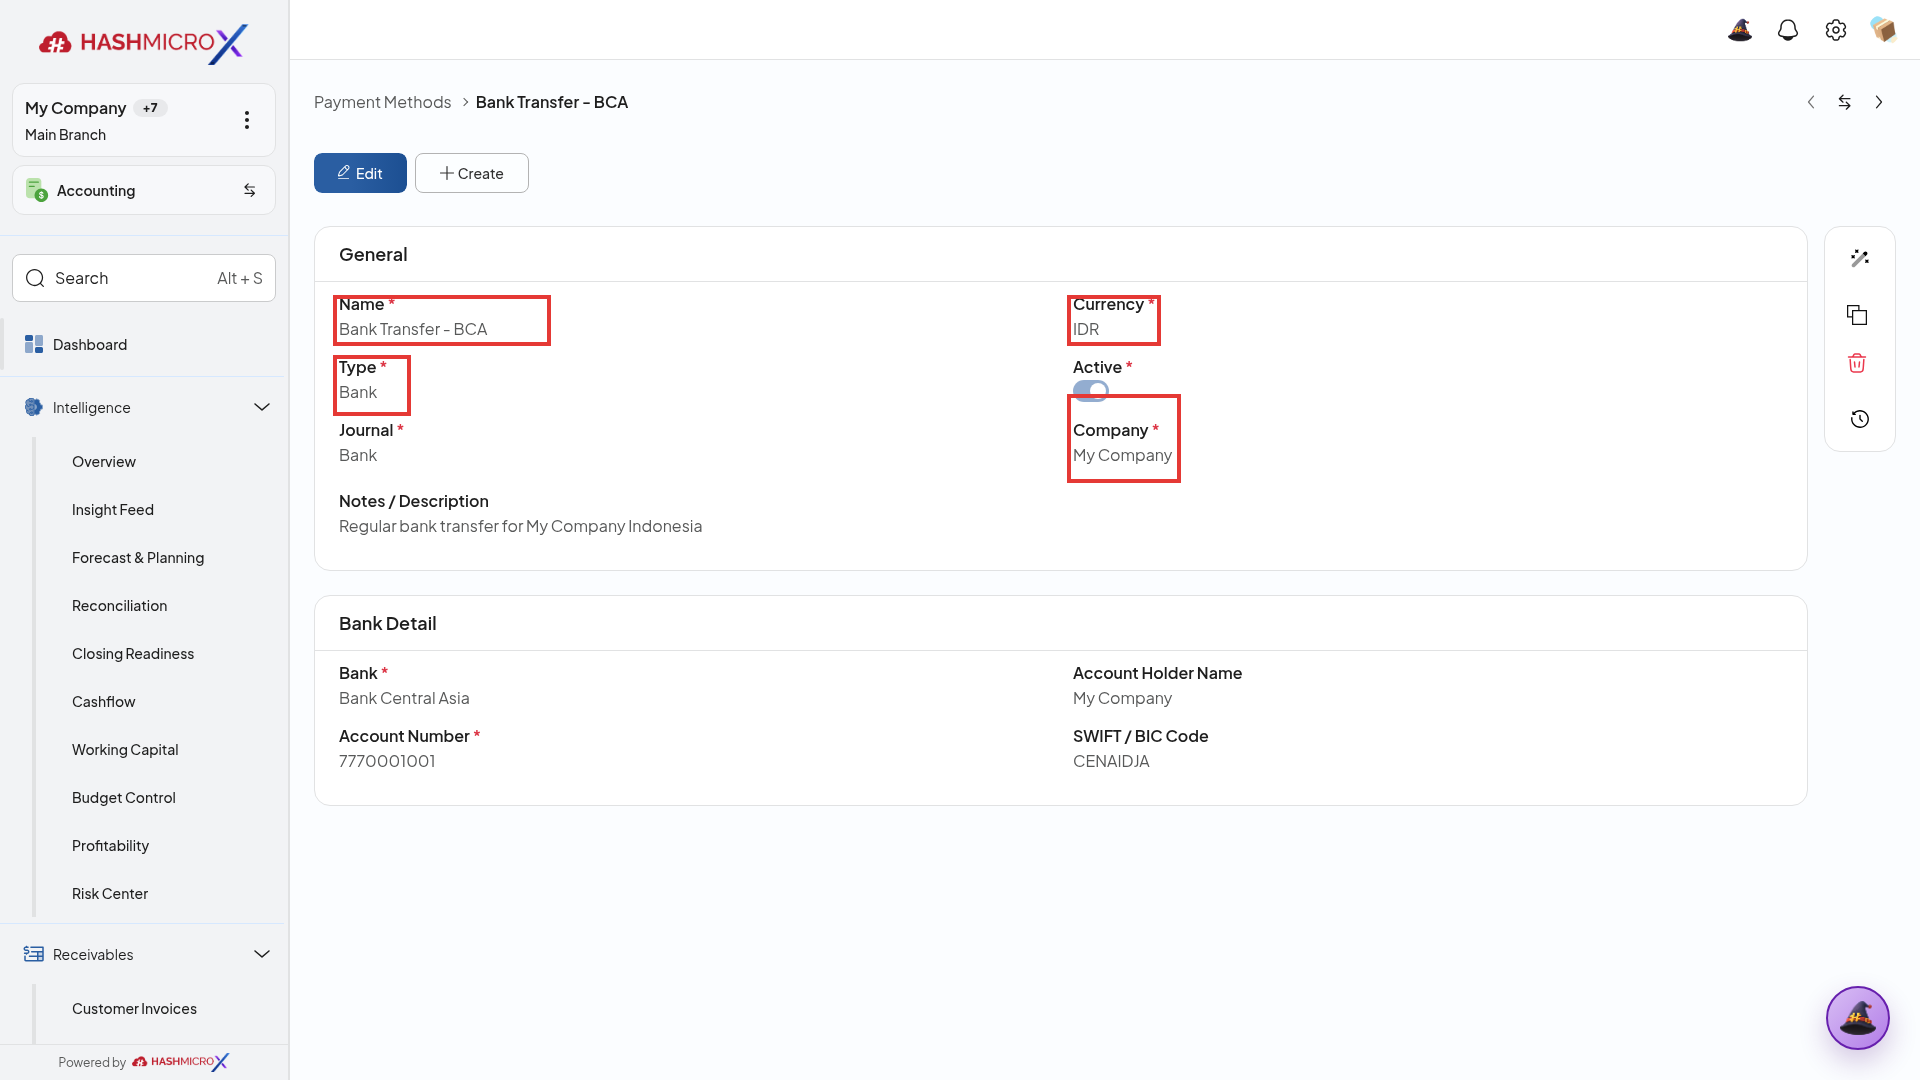The width and height of the screenshot is (1920, 1080).
Task: Open the wizard hat icon in top bar
Action: [x=1740, y=30]
